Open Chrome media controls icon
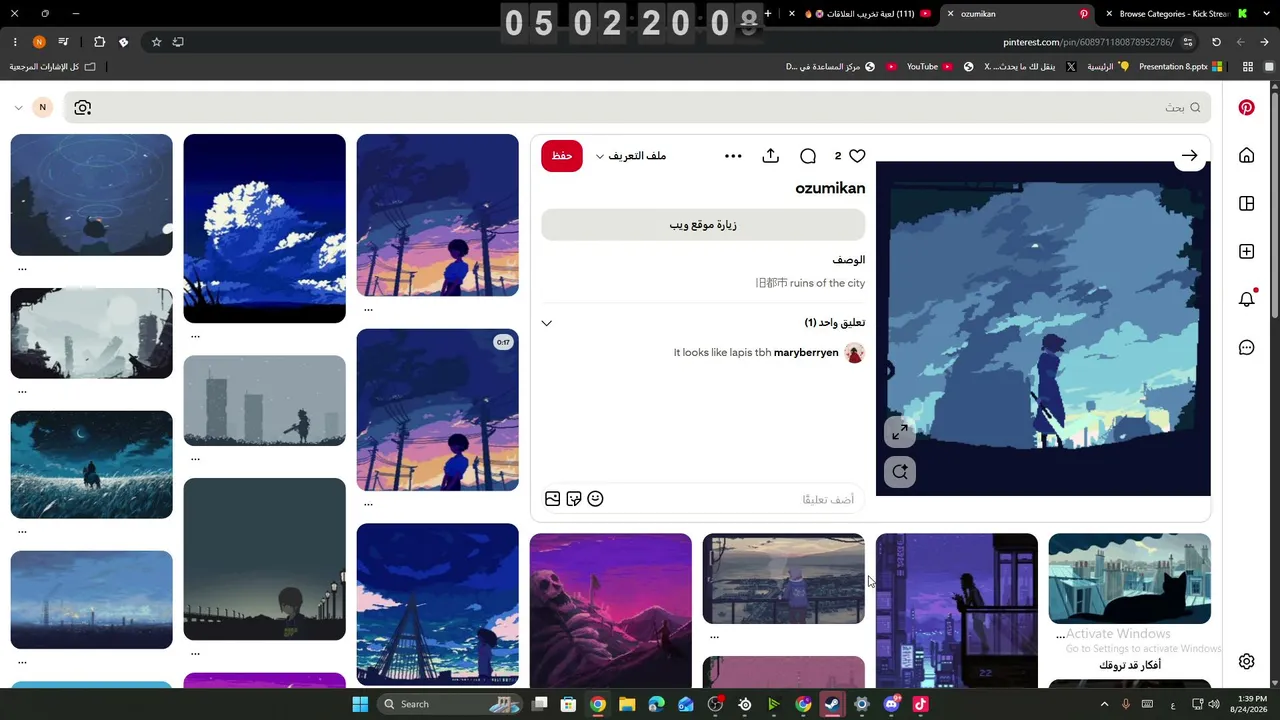This screenshot has width=1280, height=720. [64, 42]
